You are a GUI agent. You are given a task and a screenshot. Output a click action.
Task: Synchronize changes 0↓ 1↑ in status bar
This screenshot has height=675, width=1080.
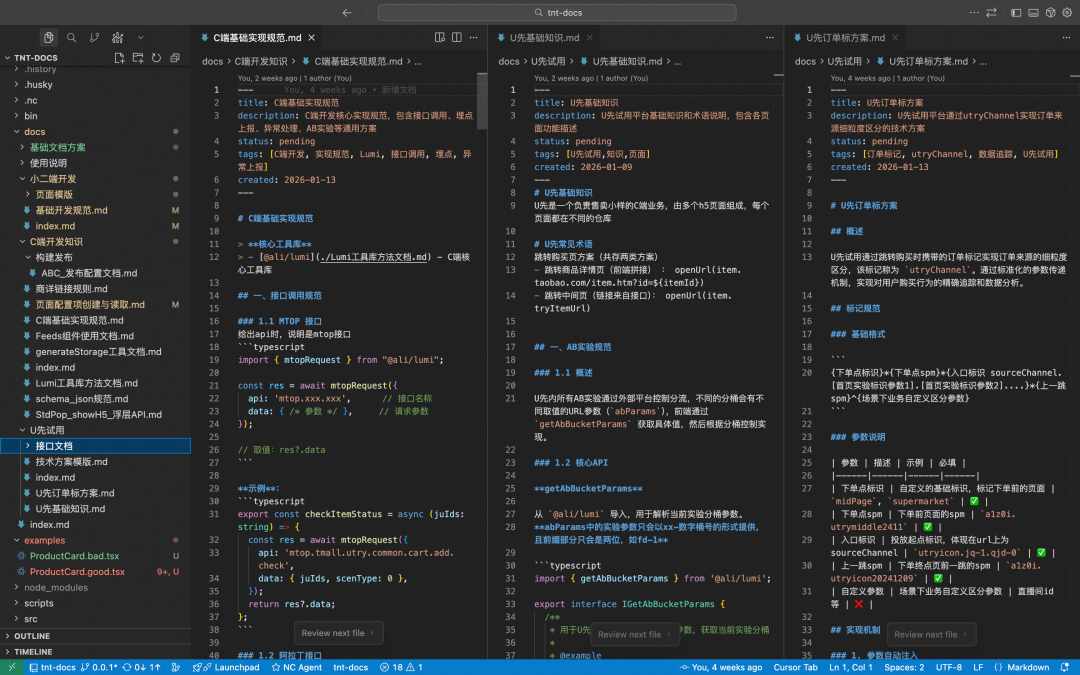[x=141, y=667]
